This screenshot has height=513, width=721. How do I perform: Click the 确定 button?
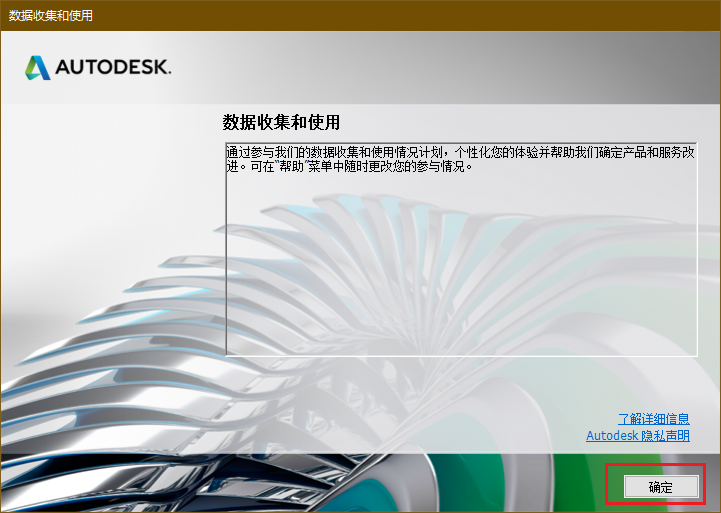click(x=661, y=486)
